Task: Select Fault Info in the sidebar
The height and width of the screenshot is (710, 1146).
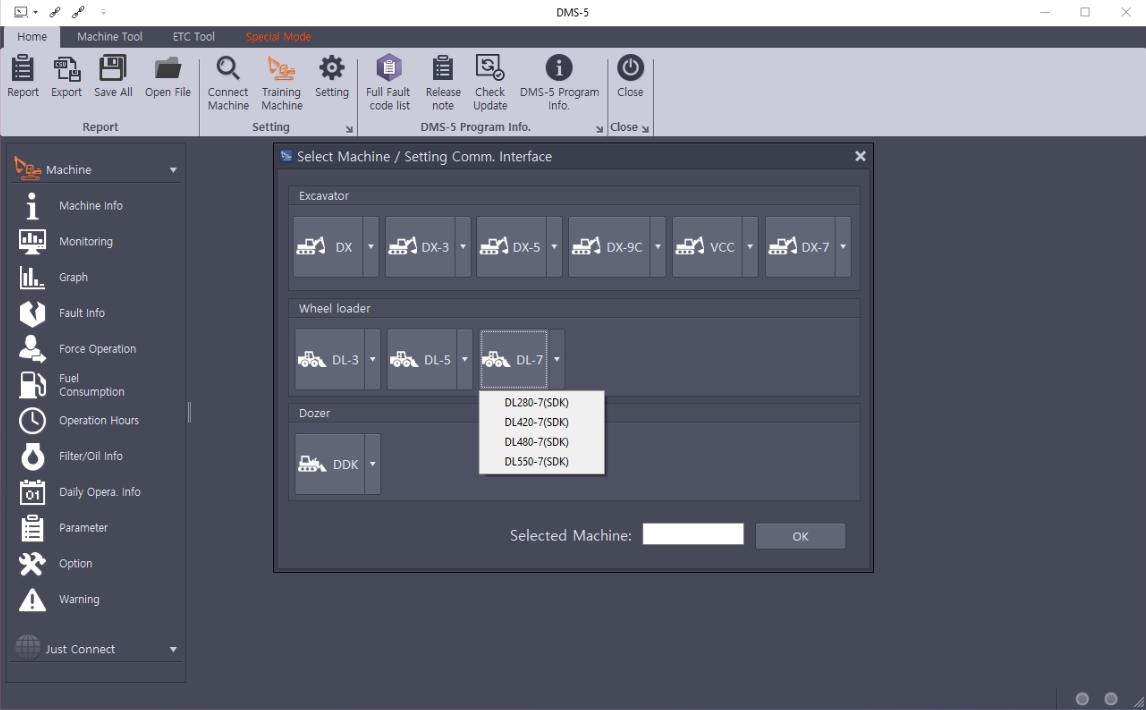Action: pyautogui.click(x=81, y=313)
